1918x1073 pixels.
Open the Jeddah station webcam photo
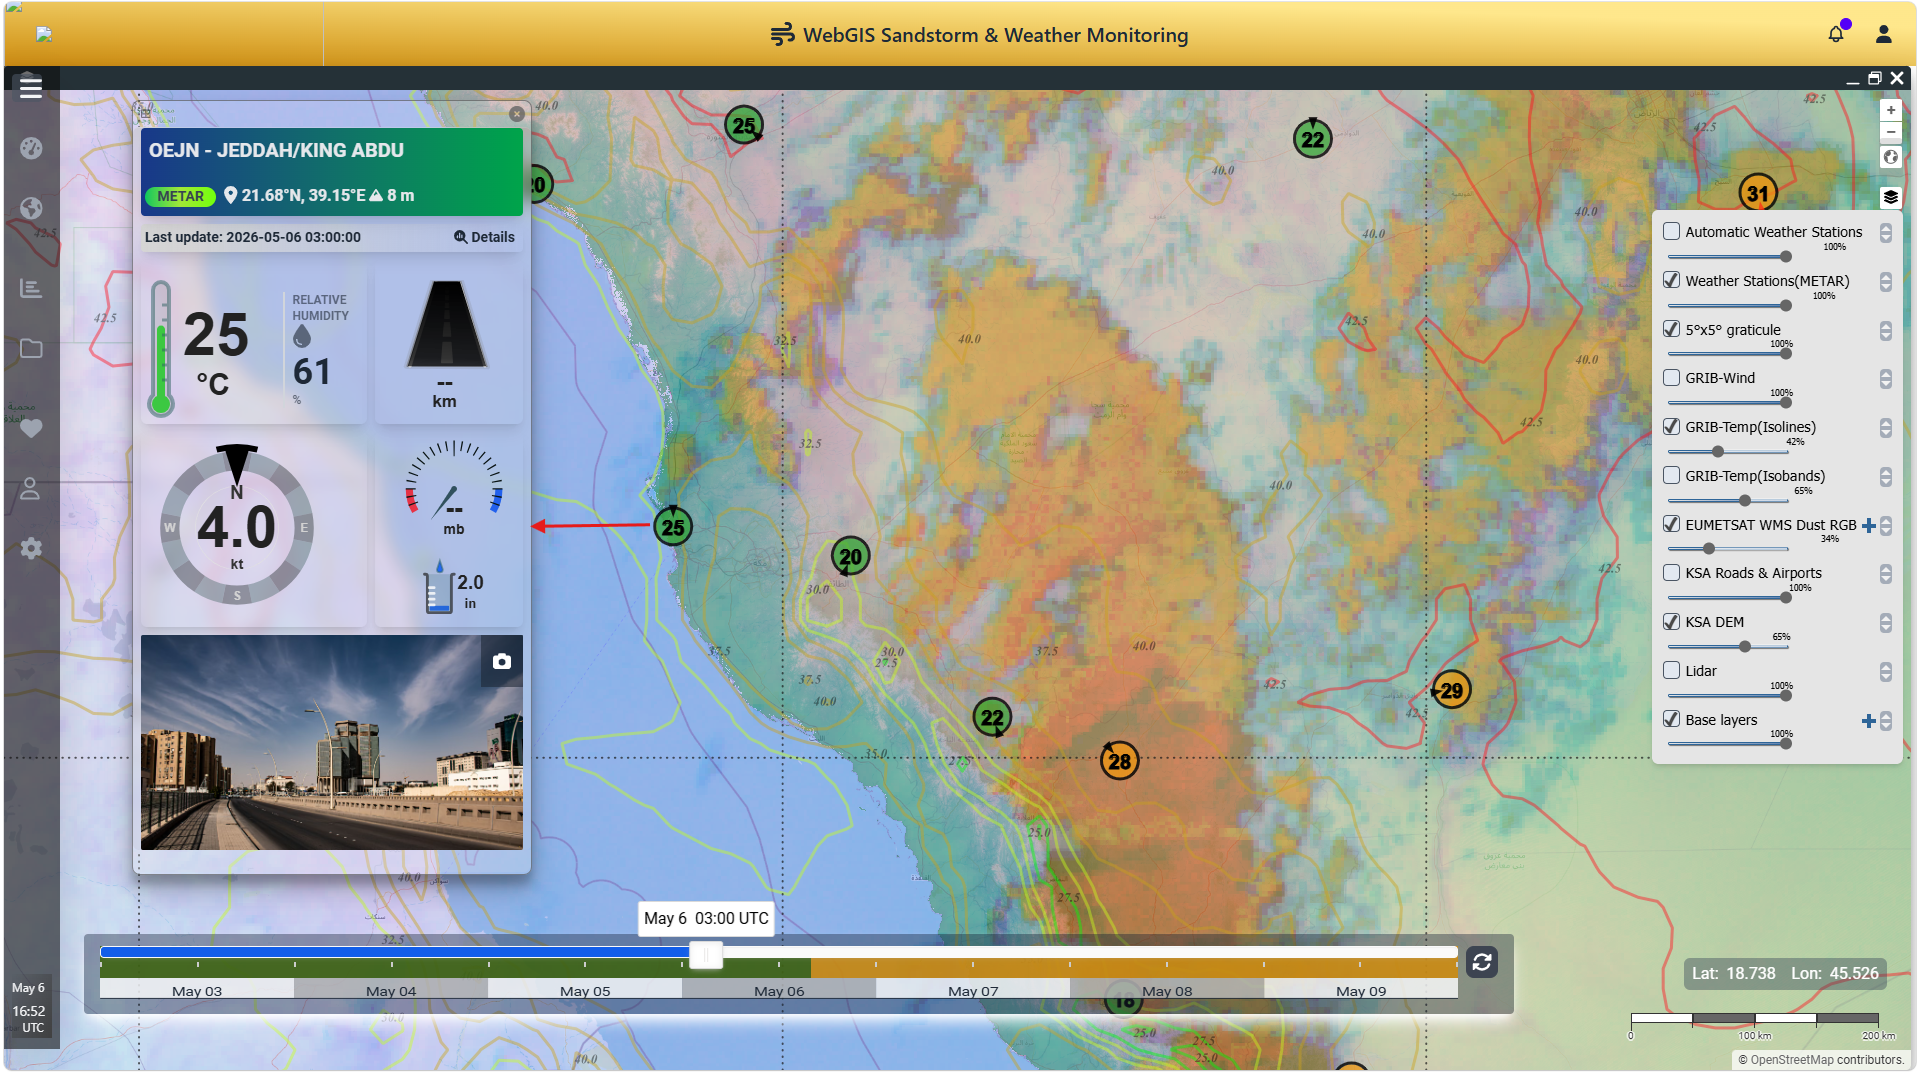pos(332,742)
